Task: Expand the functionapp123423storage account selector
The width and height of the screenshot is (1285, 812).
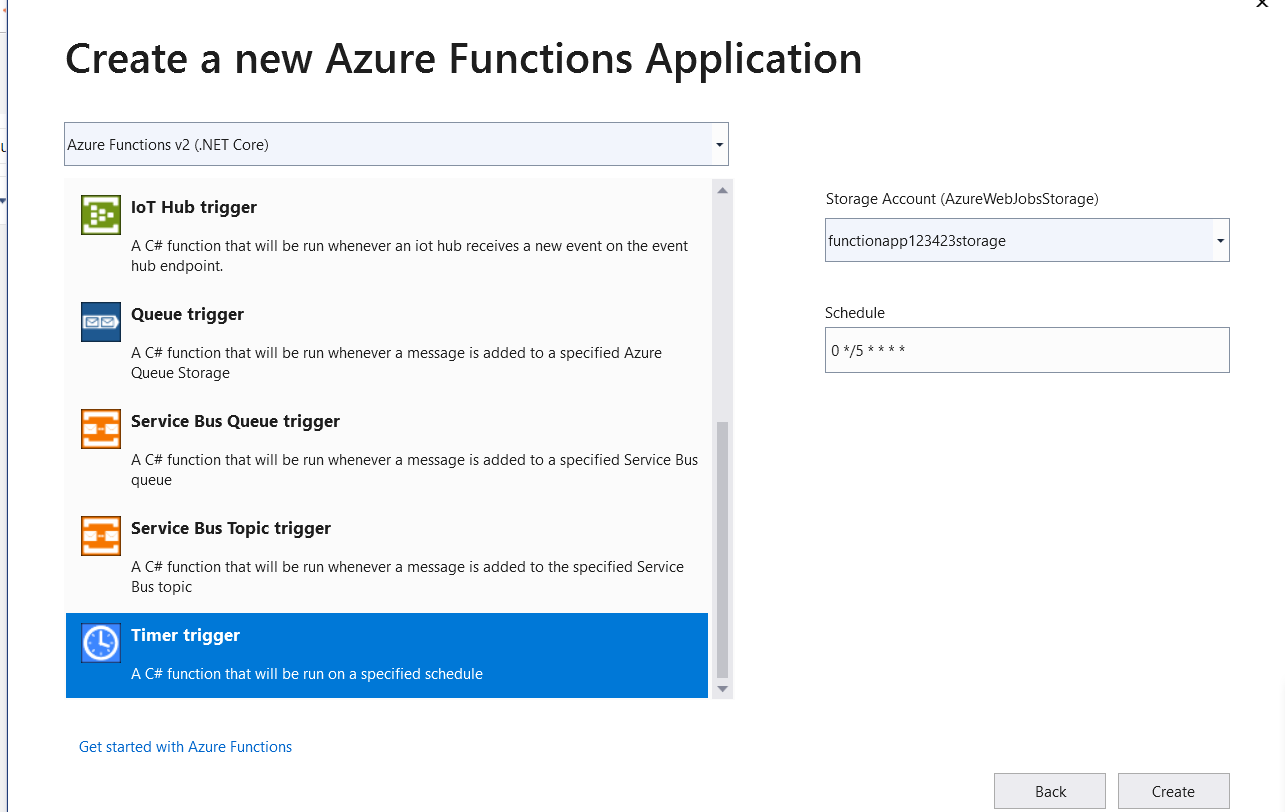Action: [x=1219, y=240]
